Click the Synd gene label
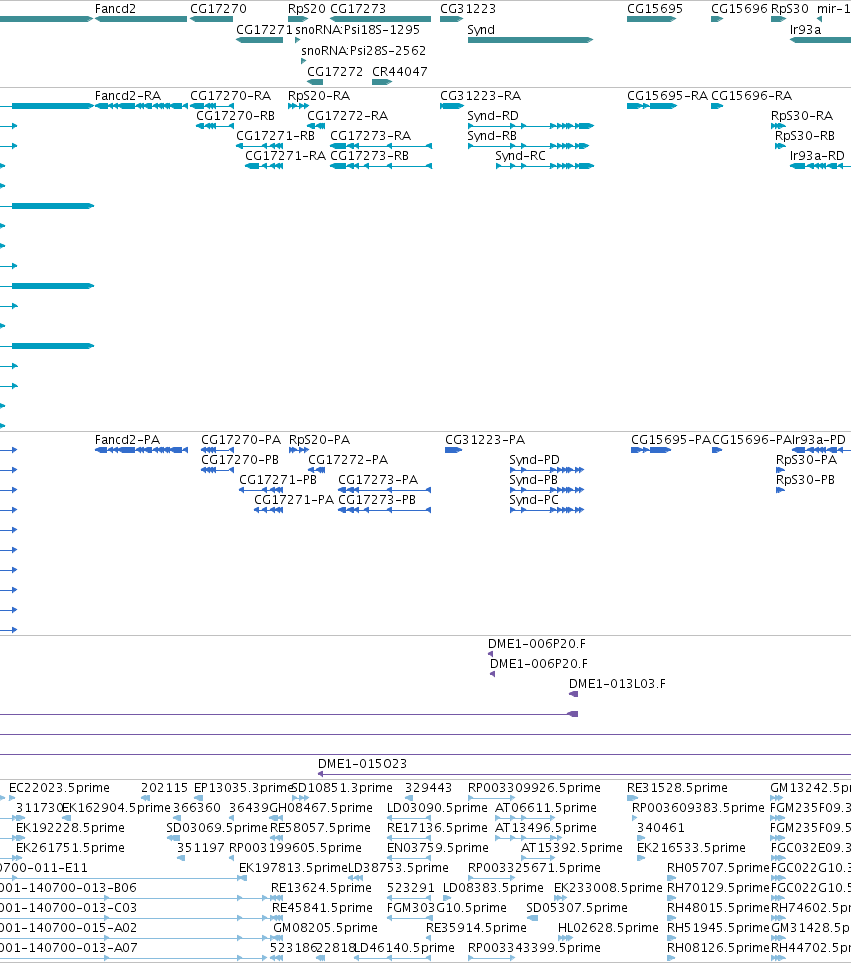 click(x=481, y=30)
